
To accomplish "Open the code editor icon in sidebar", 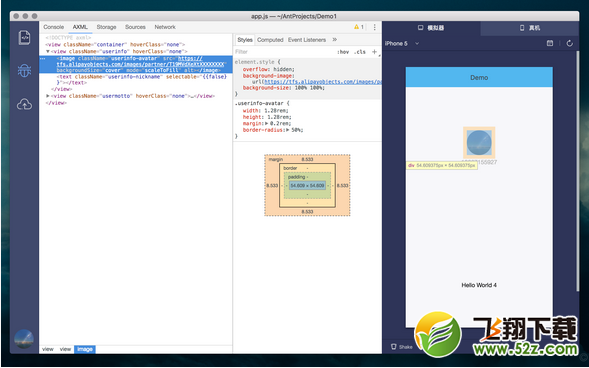I will tap(24, 38).
